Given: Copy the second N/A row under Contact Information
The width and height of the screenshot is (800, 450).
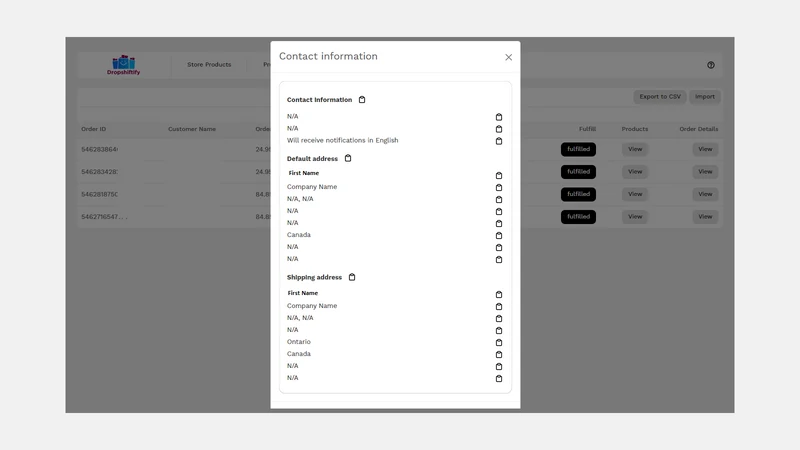Looking at the screenshot, I should [499, 129].
